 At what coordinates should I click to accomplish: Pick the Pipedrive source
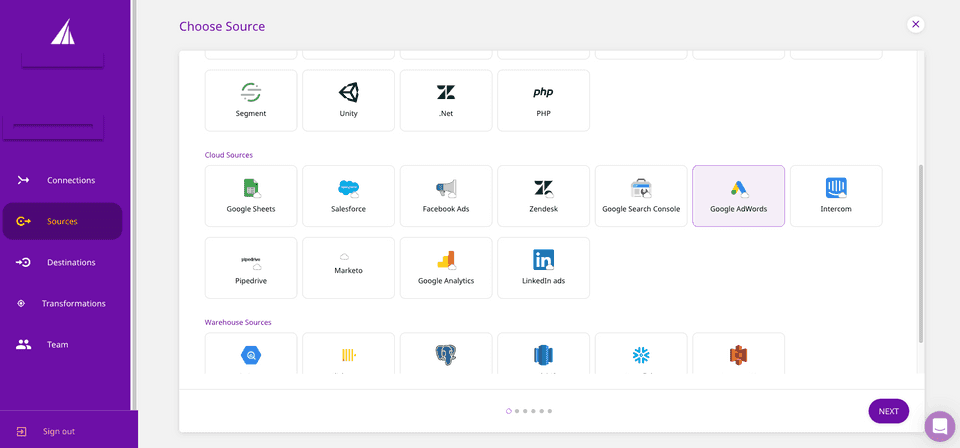click(x=251, y=268)
